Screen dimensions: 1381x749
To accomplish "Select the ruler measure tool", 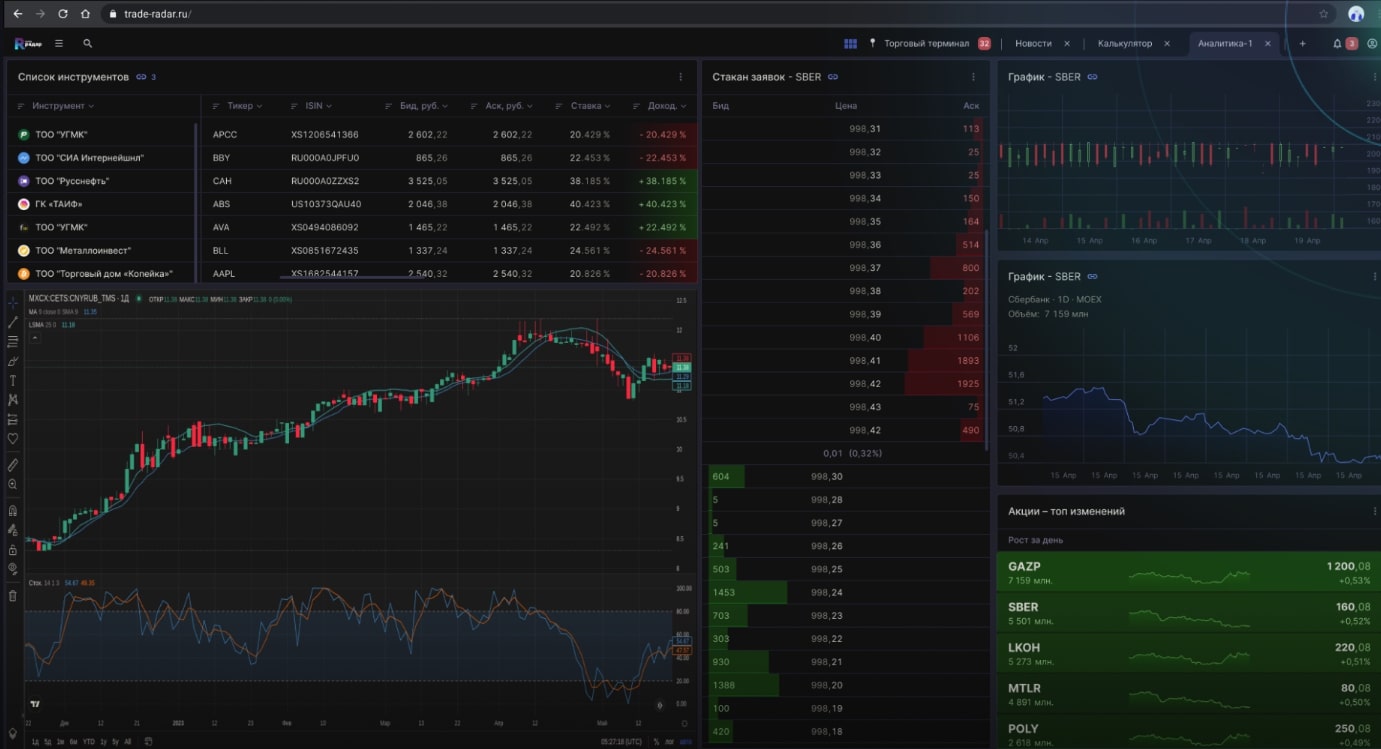I will [13, 465].
